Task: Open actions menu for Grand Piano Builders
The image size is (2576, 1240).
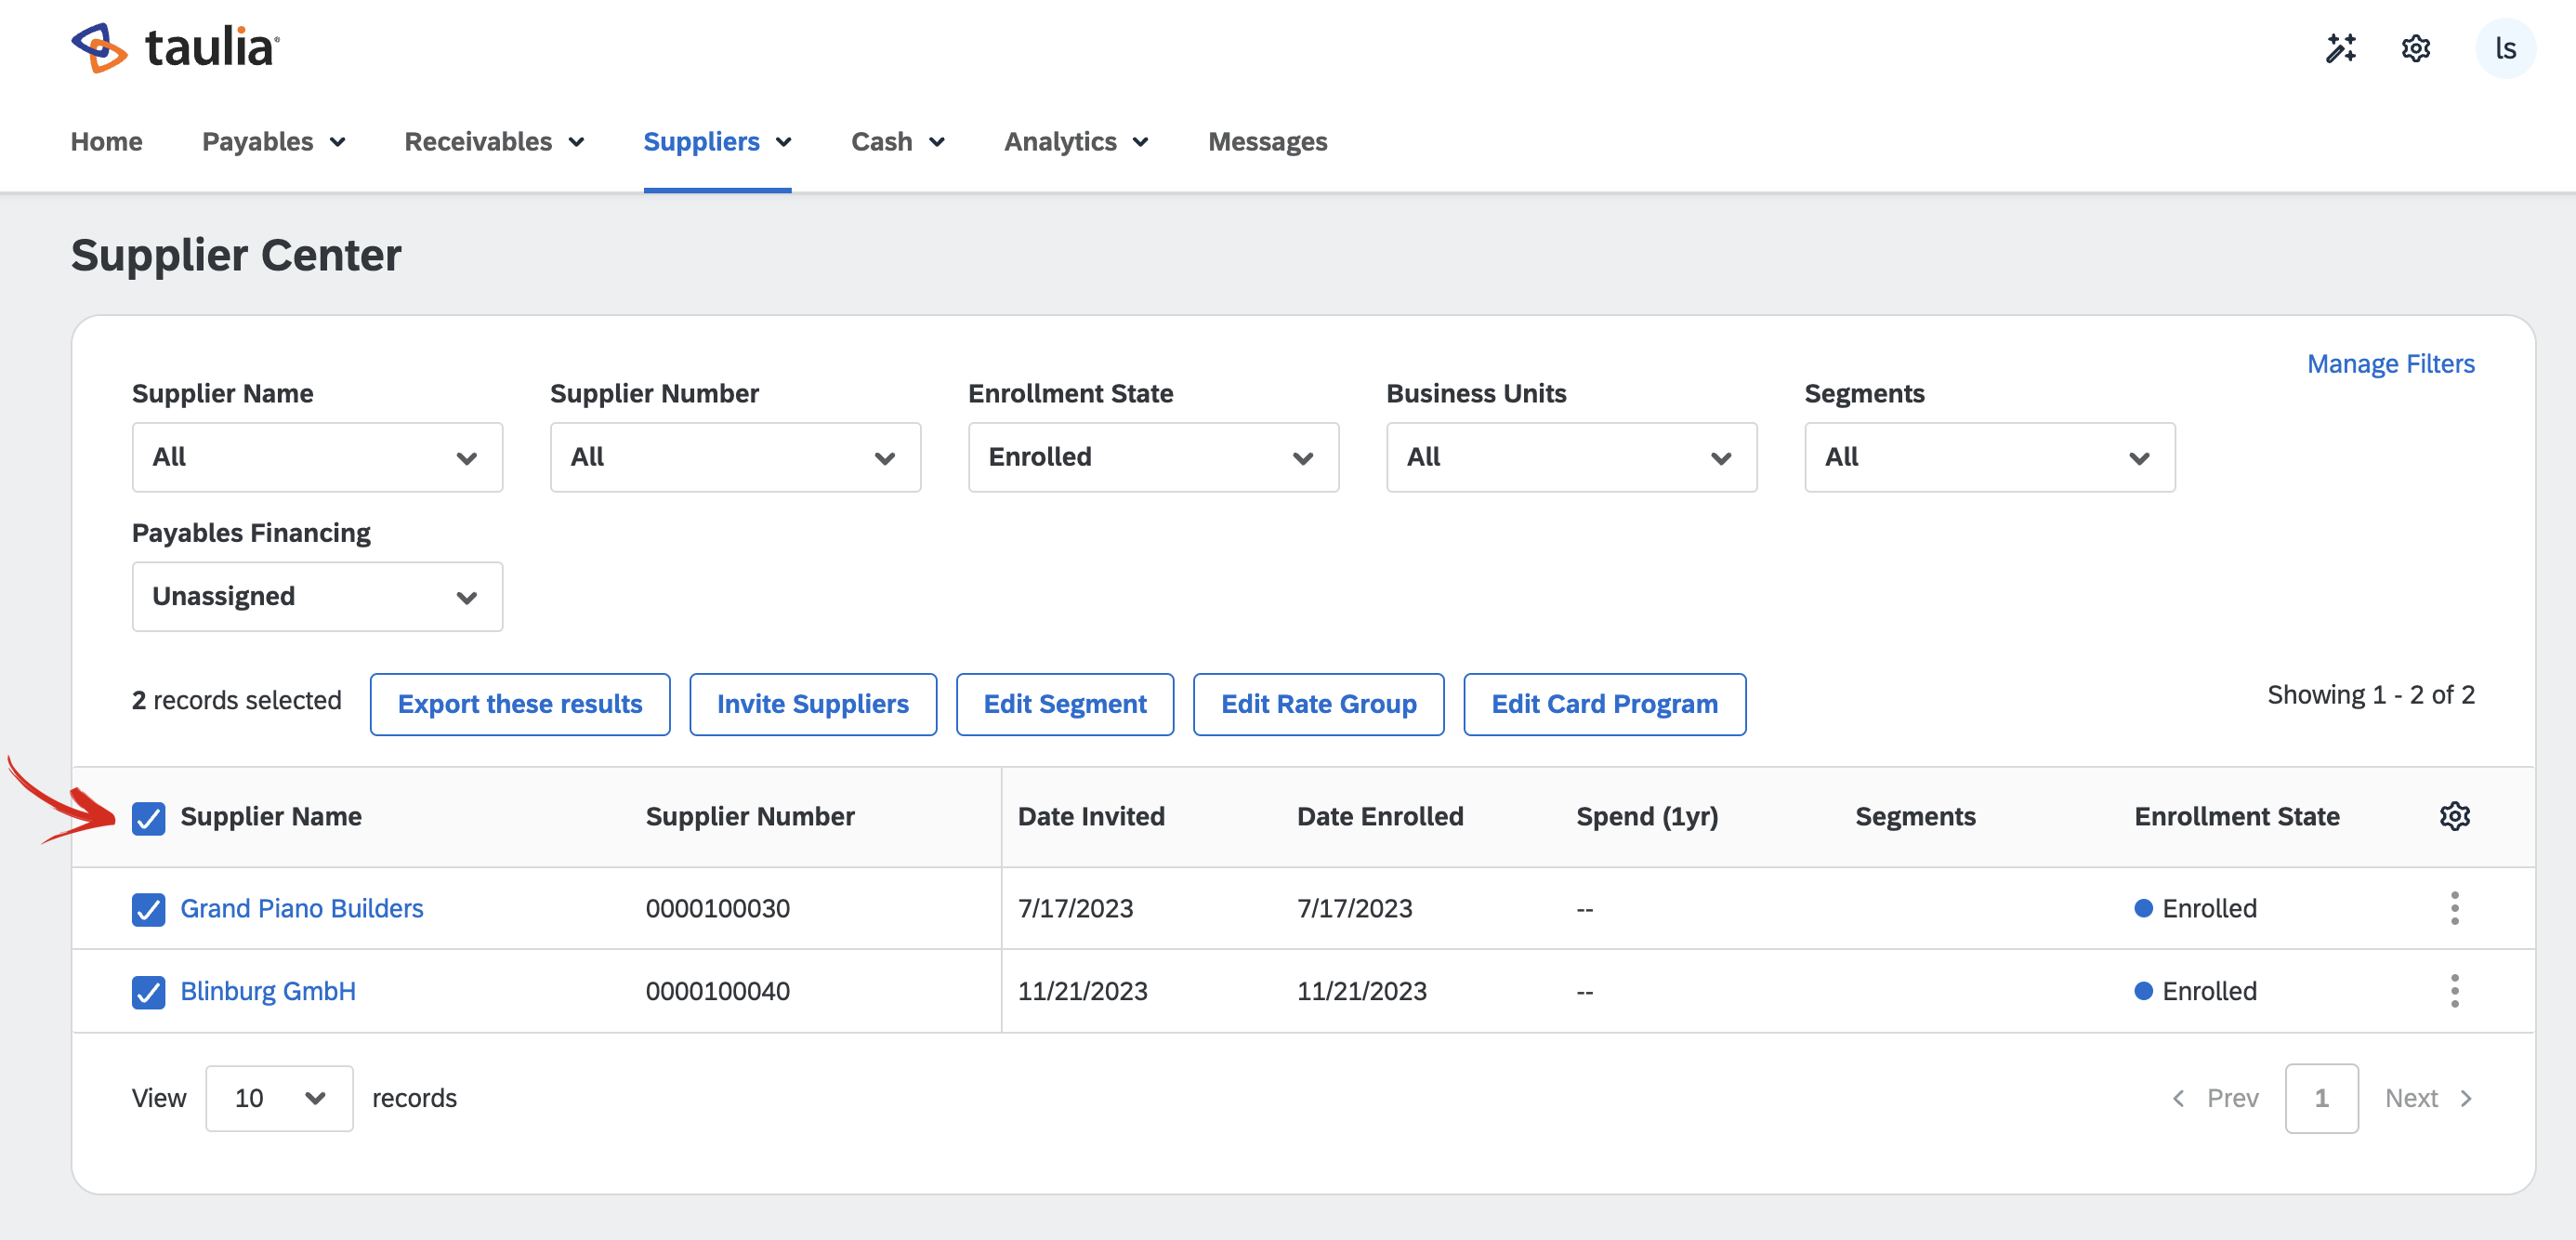Action: [2454, 908]
